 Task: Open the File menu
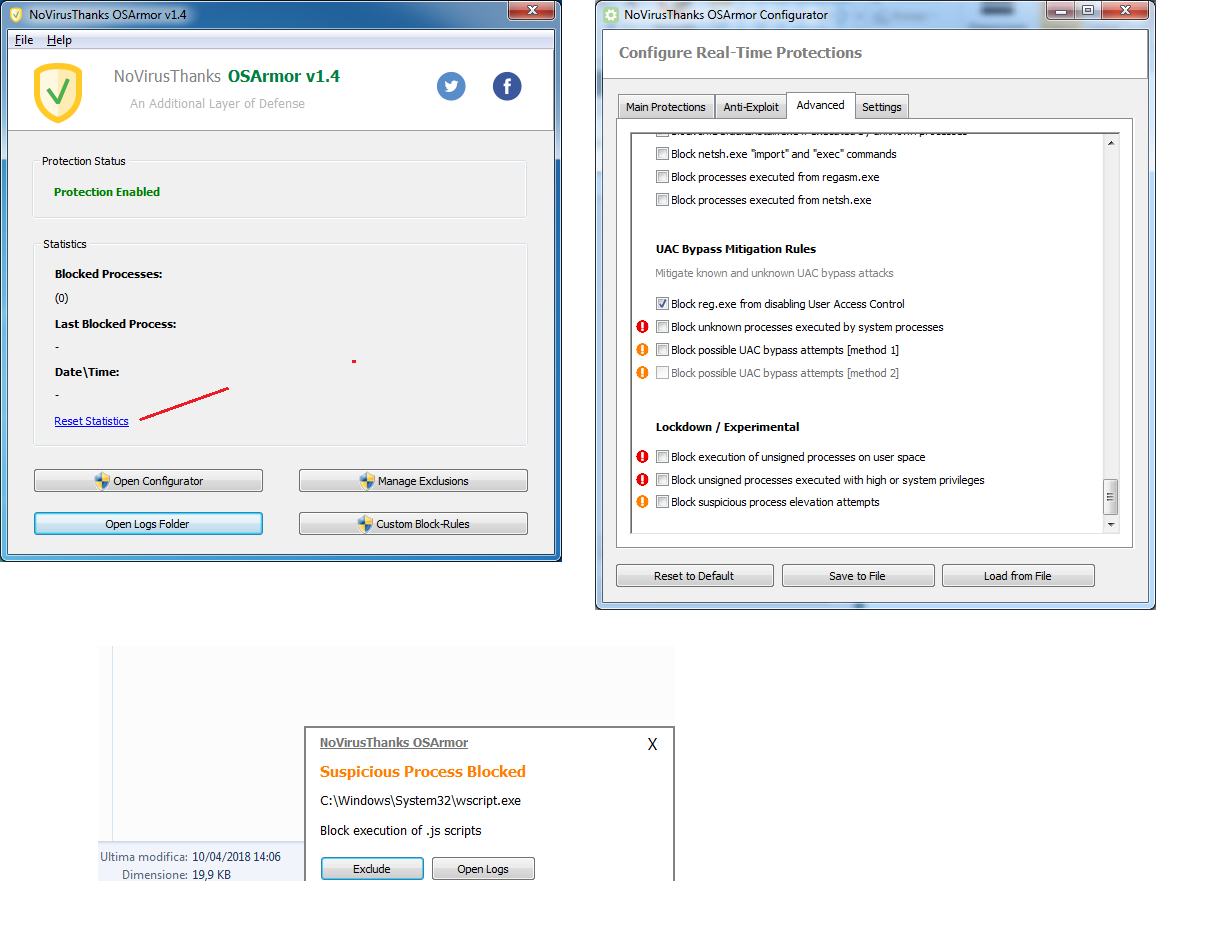24,40
